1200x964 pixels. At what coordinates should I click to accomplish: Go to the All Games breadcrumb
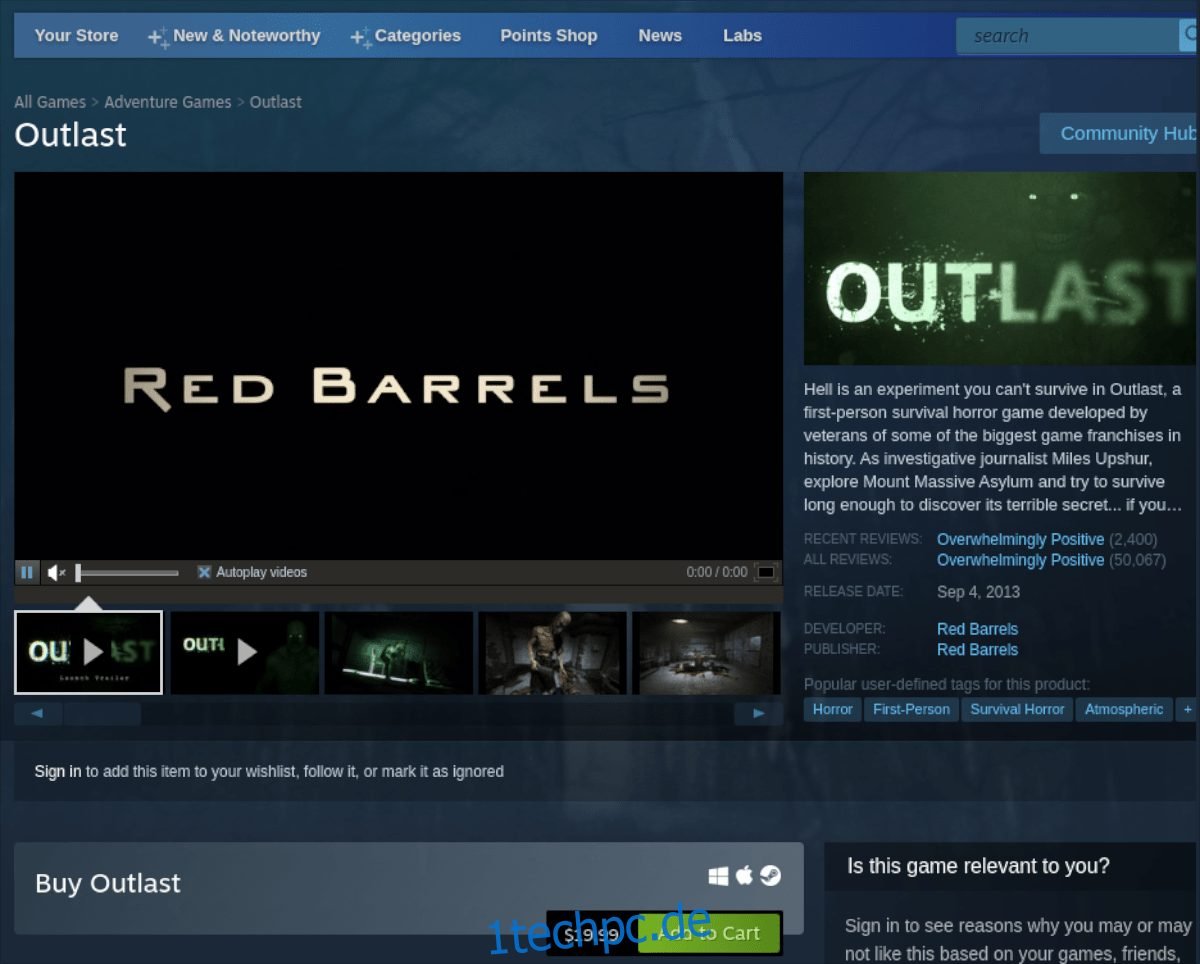click(x=50, y=102)
